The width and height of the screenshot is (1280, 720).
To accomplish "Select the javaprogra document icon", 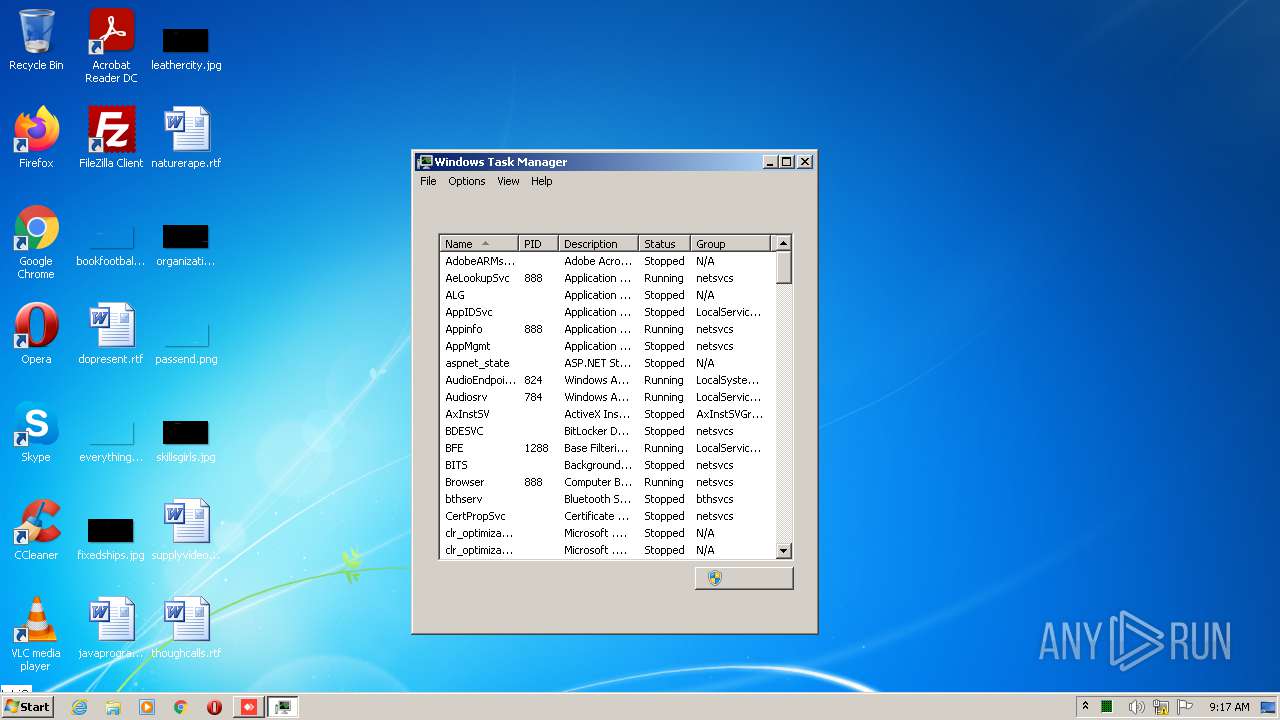I will (111, 628).
